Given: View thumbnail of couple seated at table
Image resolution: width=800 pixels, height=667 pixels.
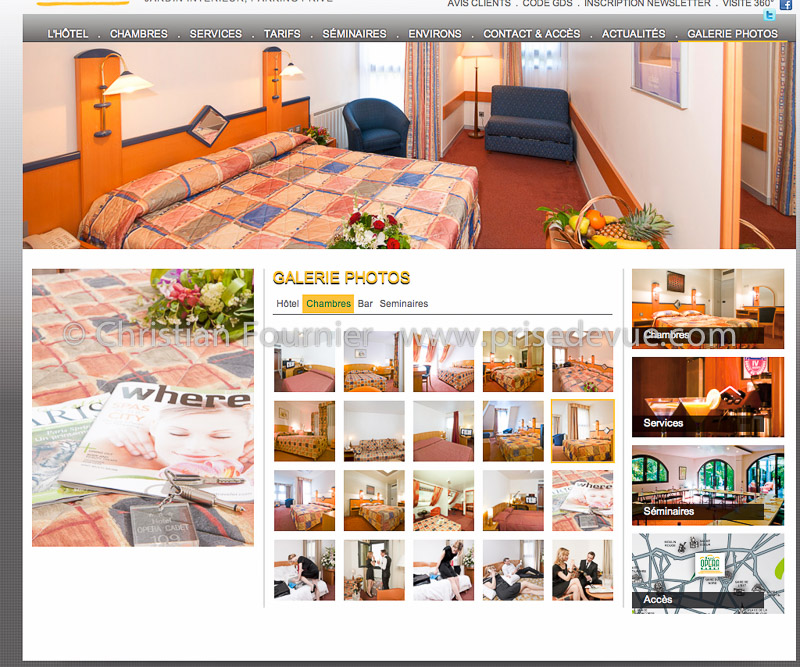Looking at the screenshot, I should (x=583, y=570).
